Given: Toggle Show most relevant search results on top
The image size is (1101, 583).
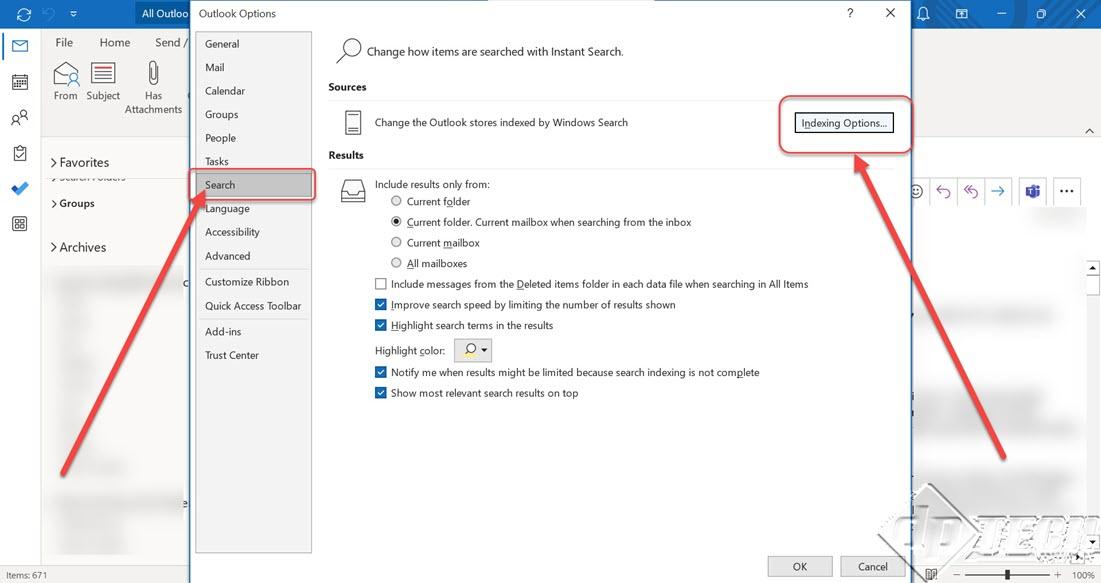Looking at the screenshot, I should 381,393.
